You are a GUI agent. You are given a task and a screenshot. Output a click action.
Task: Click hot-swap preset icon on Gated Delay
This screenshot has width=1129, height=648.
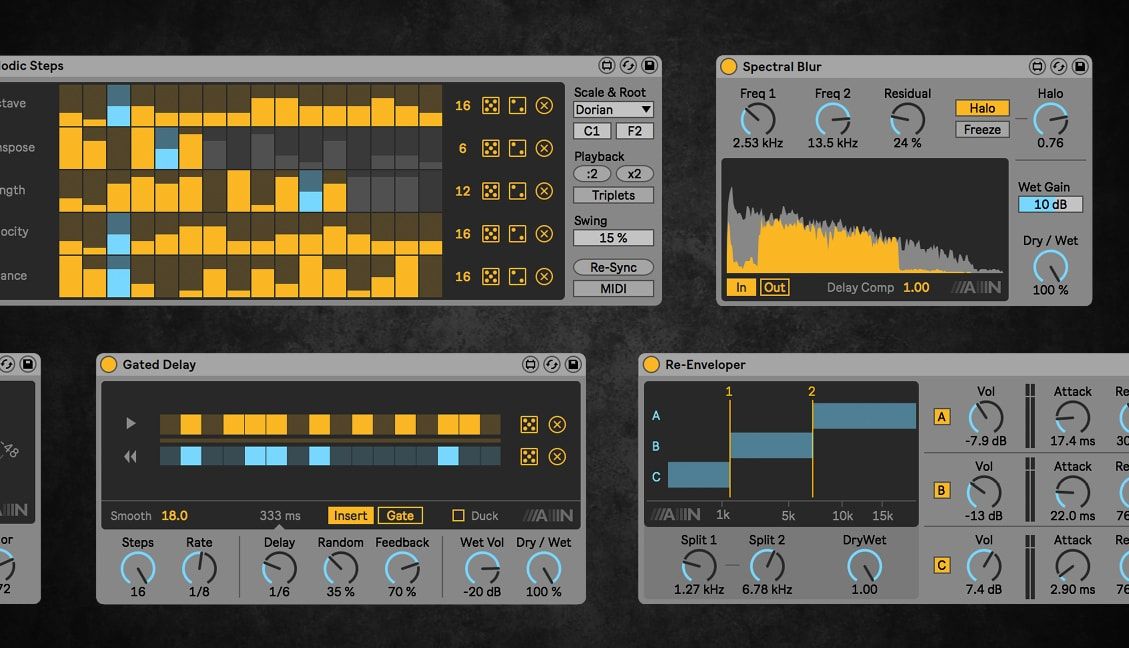pyautogui.click(x=552, y=364)
